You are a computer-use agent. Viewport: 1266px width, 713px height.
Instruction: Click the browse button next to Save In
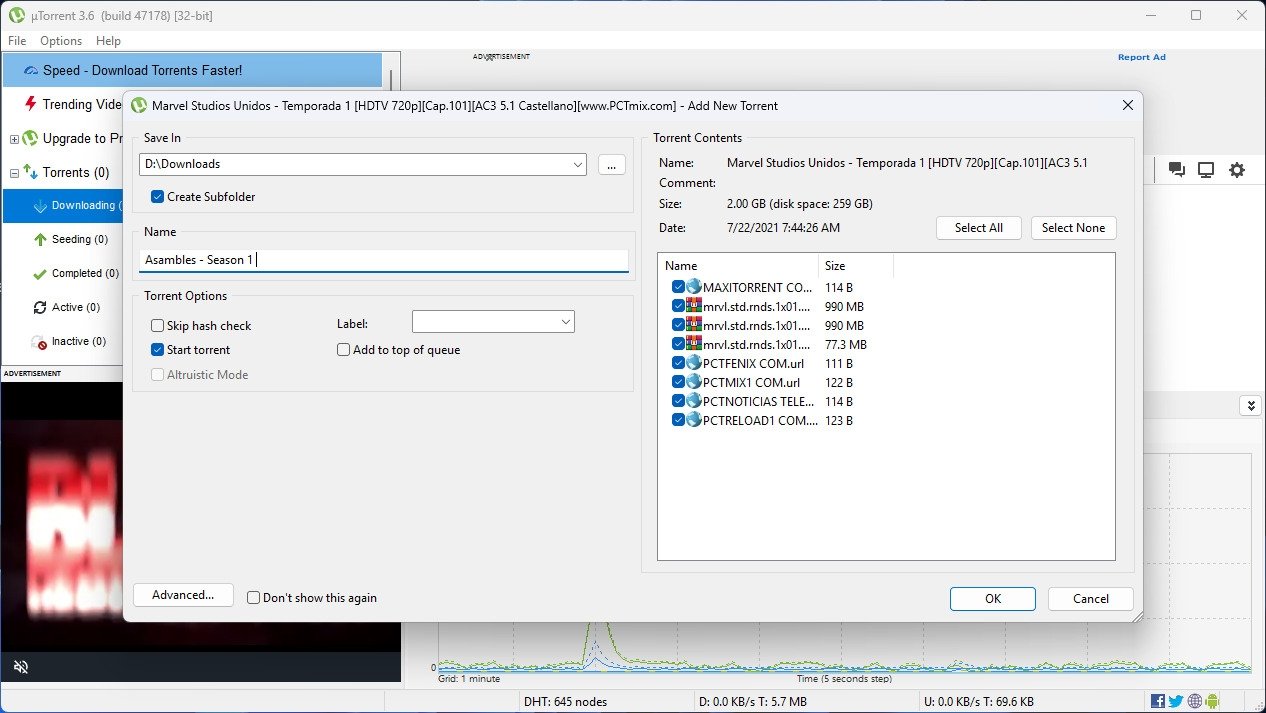[612, 164]
